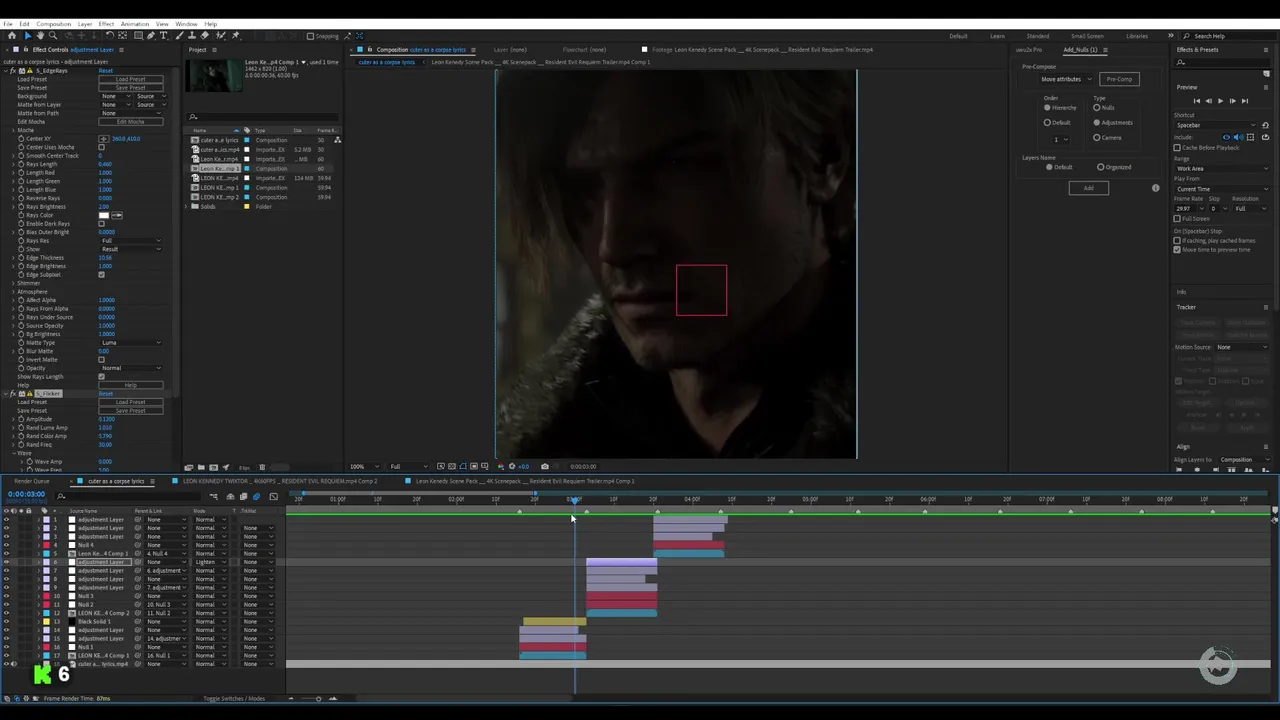Click the Center XY crosshair button
The width and height of the screenshot is (1280, 720).
pyautogui.click(x=102, y=139)
